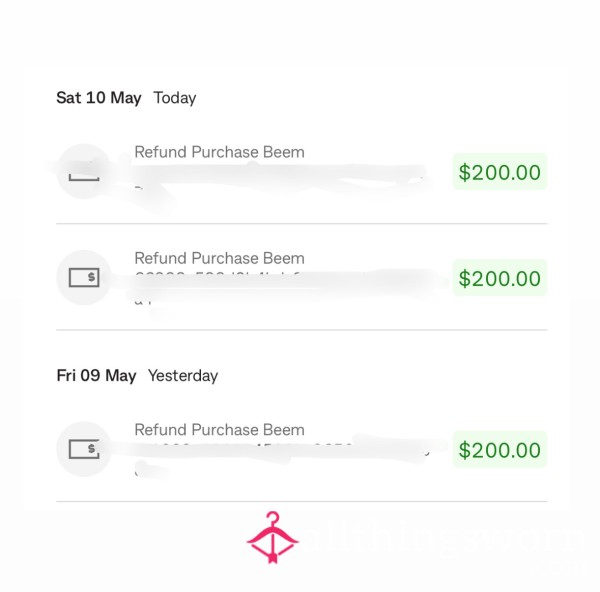Click the divider between the two Saturday refunds
Image resolution: width=600 pixels, height=592 pixels.
tap(302, 223)
